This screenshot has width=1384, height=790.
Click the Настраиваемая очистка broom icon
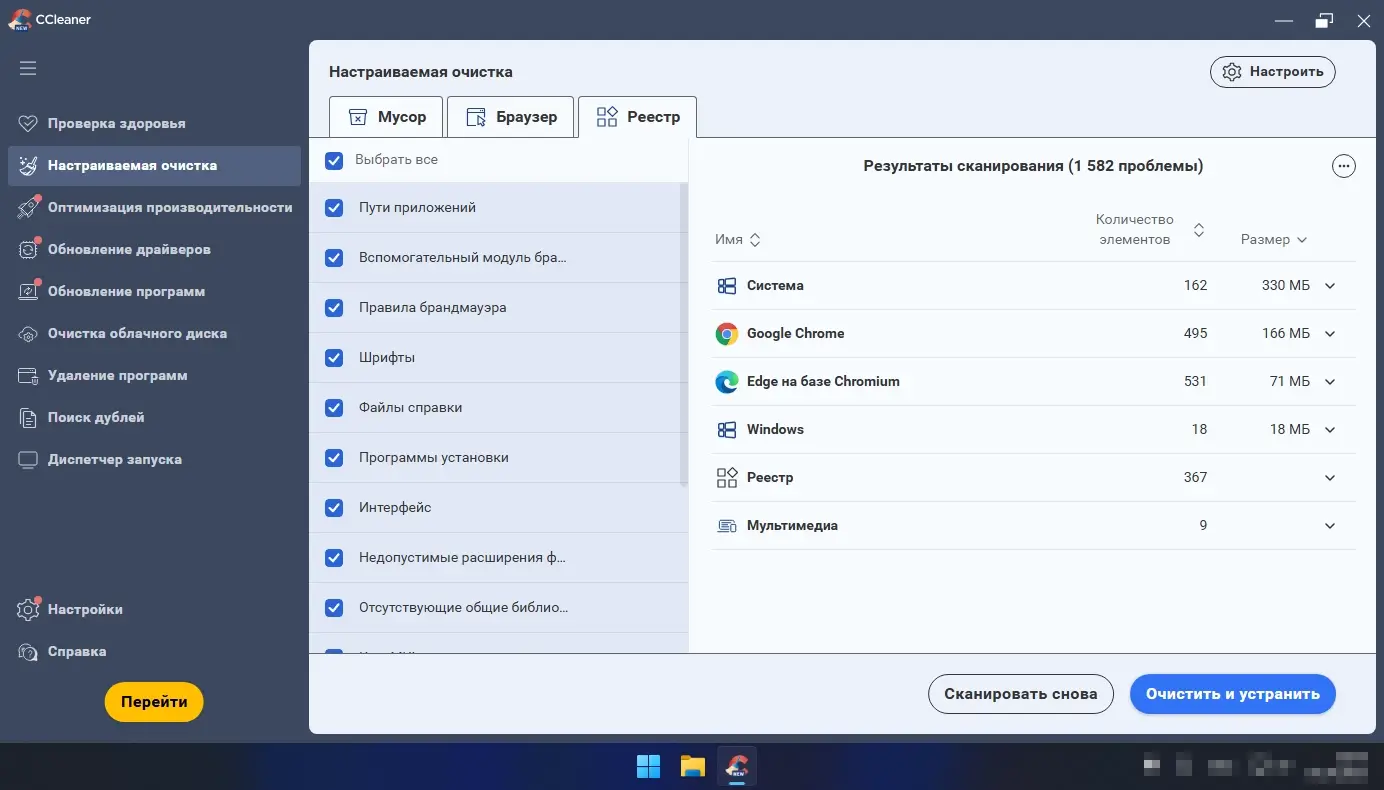point(28,166)
